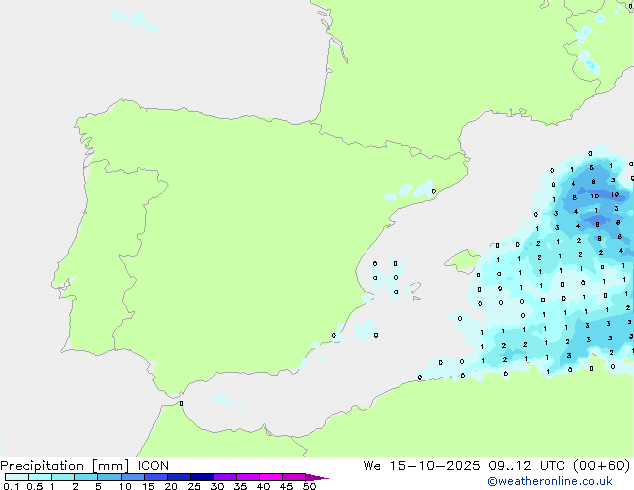The width and height of the screenshot is (634, 490).
Task: Select the 2 mm legend color swatch
Action: [x=86, y=477]
